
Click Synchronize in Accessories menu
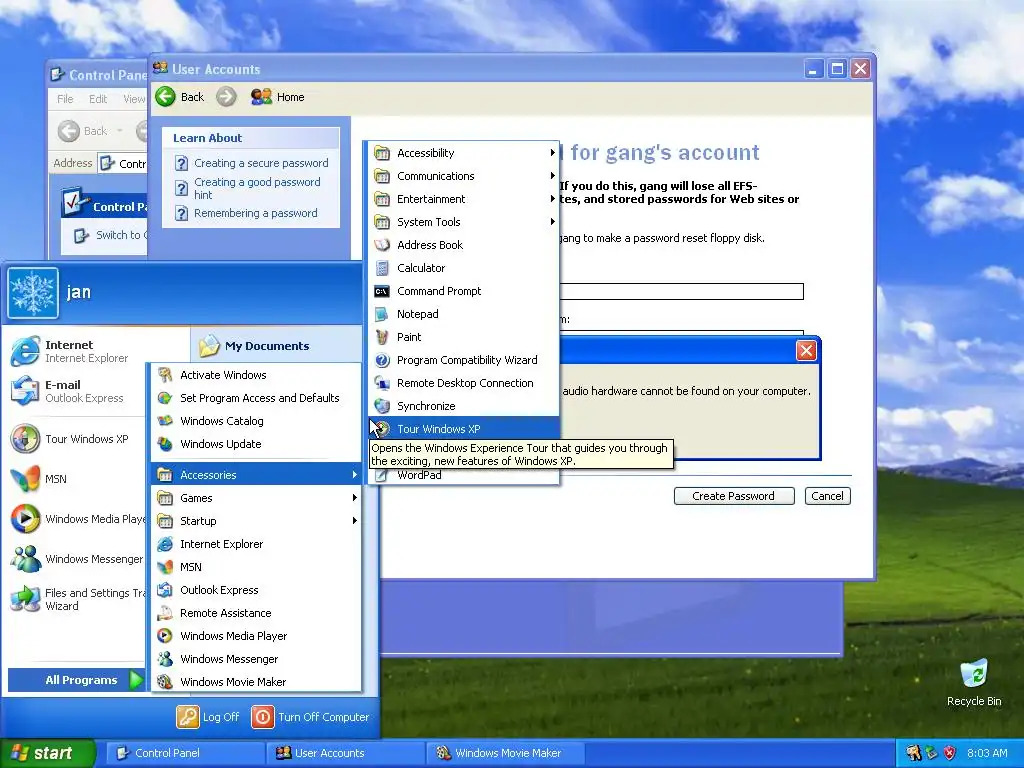coord(463,406)
